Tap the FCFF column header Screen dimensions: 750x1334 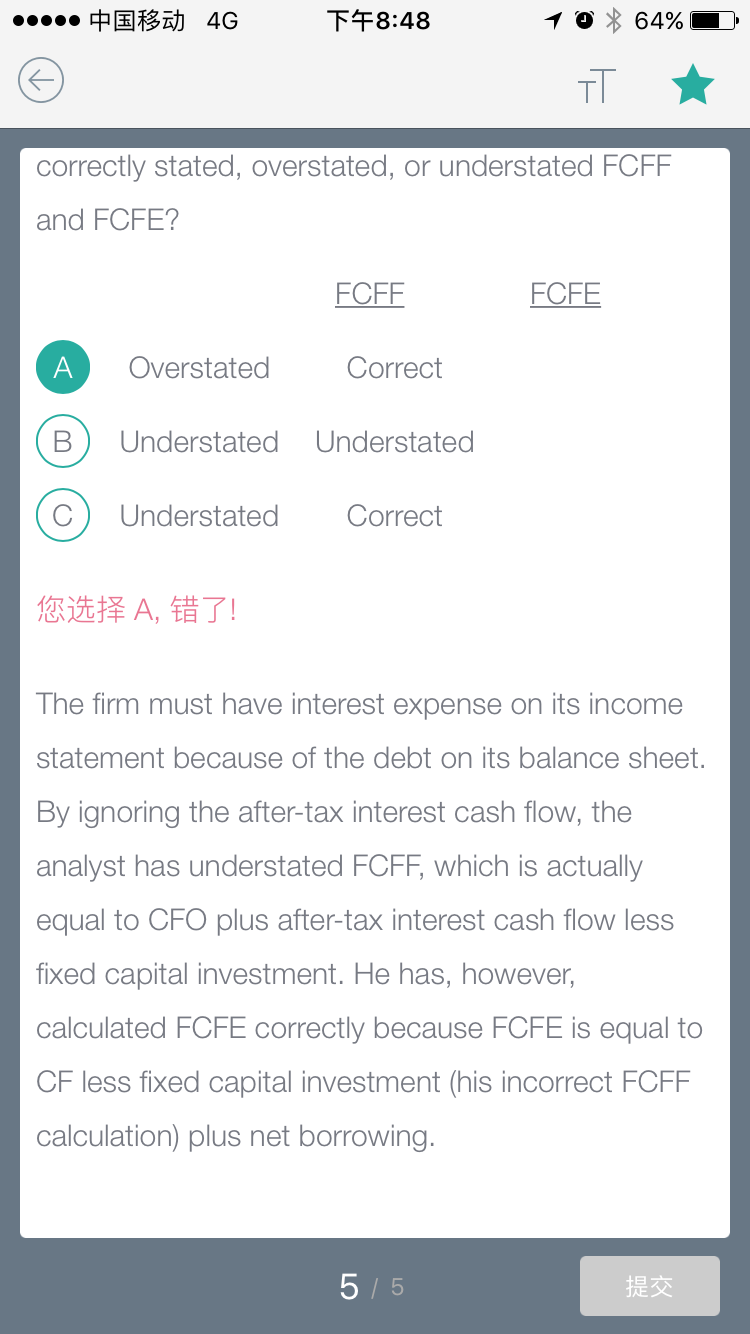(x=370, y=294)
